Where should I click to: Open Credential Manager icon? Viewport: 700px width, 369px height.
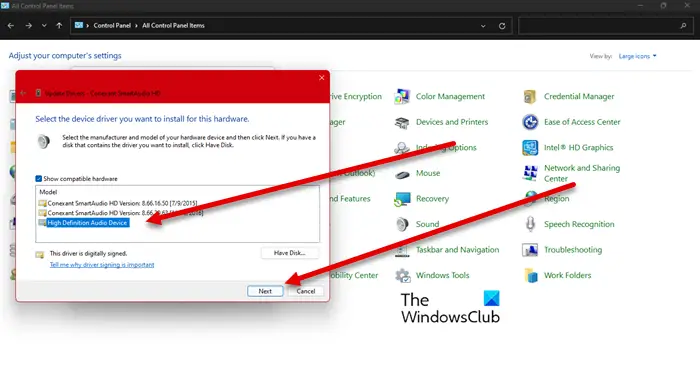(530, 96)
